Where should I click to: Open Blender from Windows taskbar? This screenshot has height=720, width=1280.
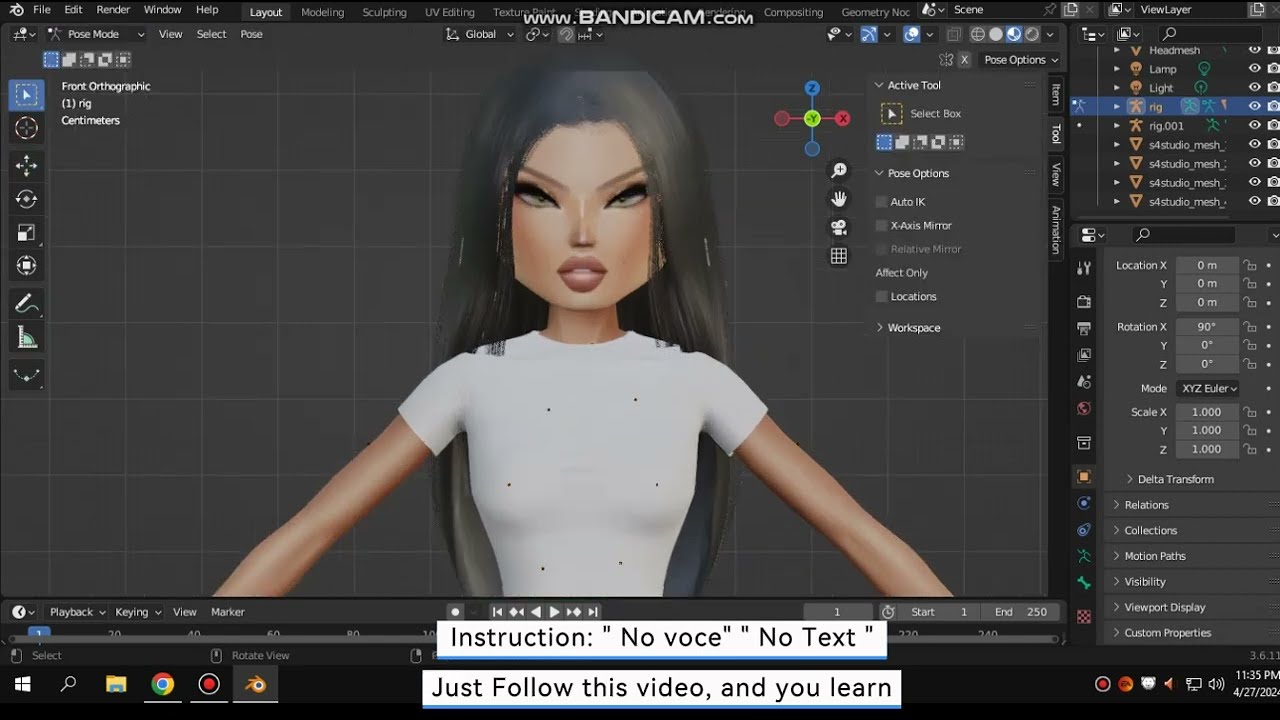coord(256,684)
